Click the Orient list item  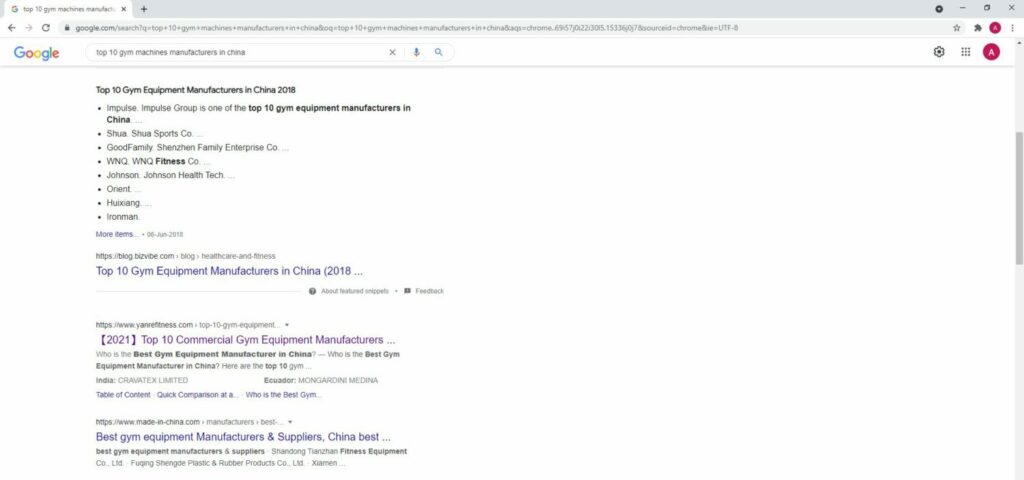tap(124, 189)
